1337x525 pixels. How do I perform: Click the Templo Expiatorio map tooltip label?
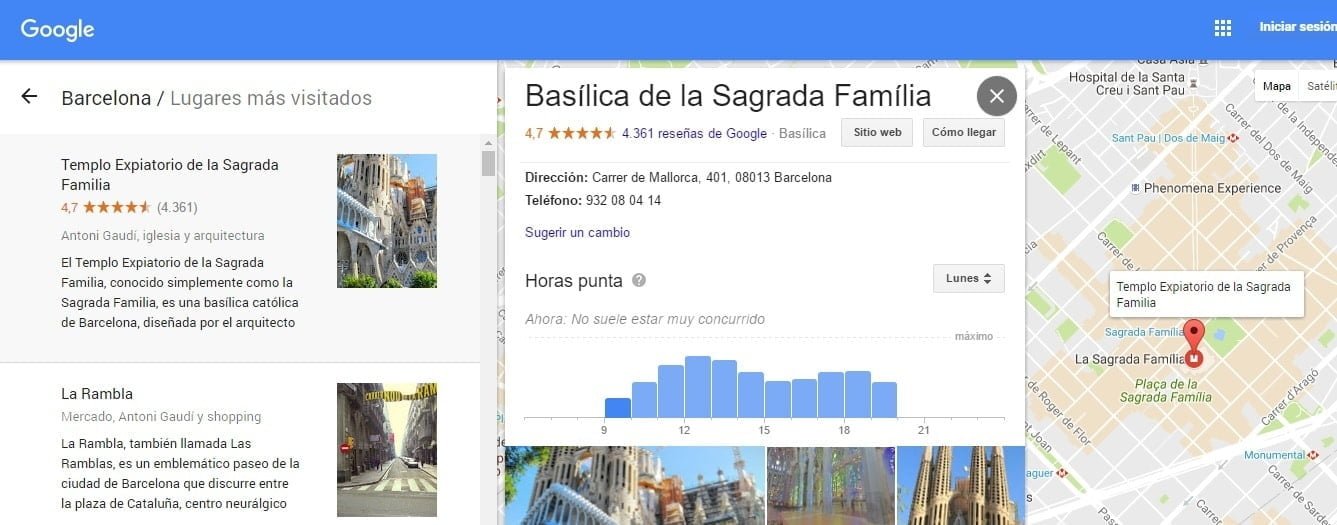coord(1206,294)
